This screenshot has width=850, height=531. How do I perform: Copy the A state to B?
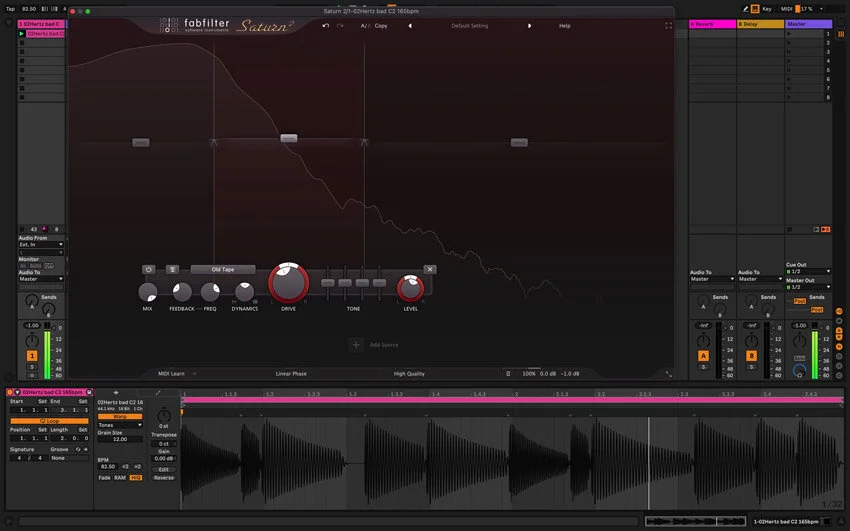click(x=381, y=25)
